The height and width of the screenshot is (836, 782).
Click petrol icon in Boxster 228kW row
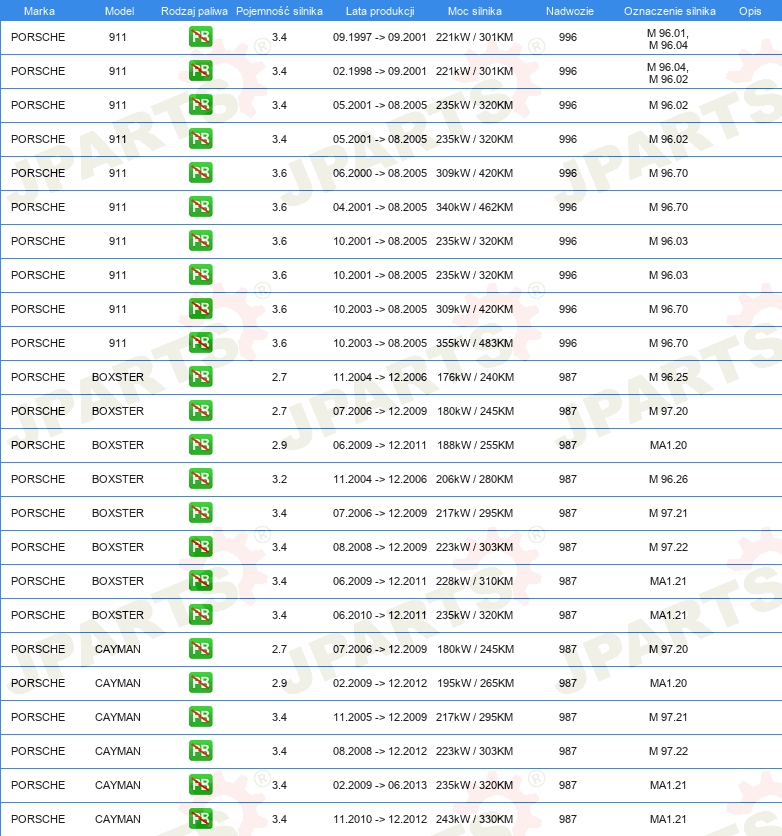coord(200,581)
